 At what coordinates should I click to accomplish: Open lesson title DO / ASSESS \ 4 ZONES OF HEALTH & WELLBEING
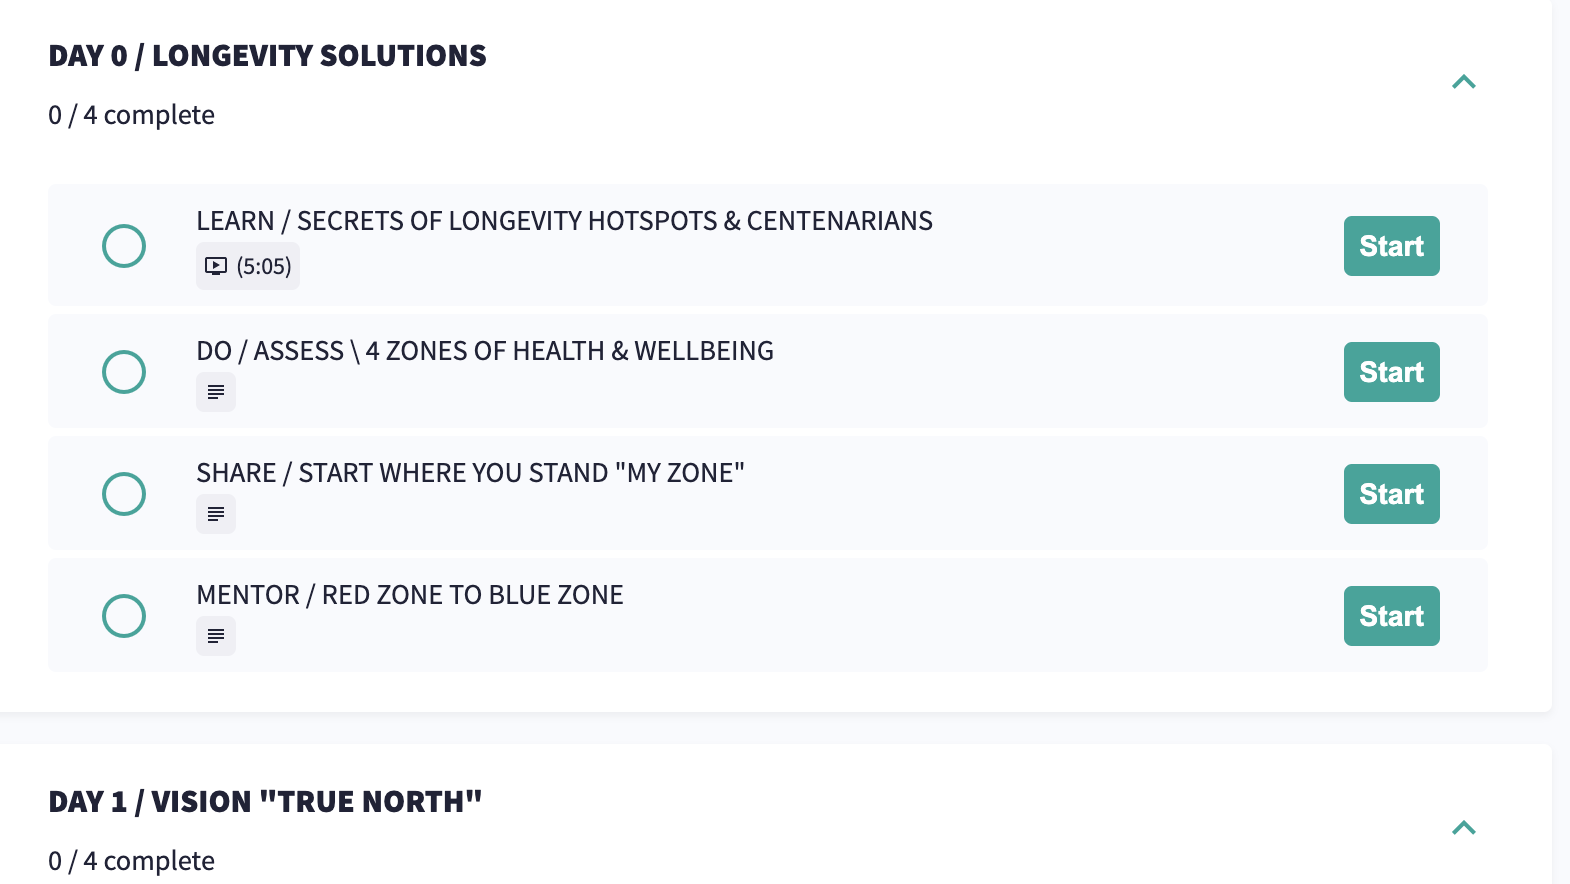(485, 351)
